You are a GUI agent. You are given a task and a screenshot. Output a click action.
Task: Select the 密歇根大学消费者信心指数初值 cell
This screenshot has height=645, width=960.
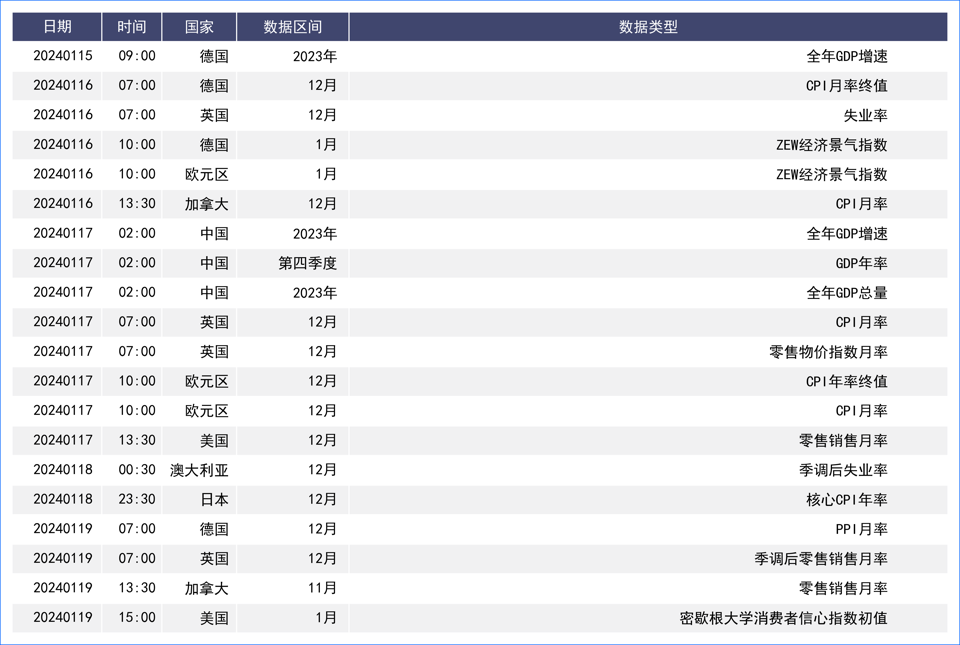(x=783, y=618)
